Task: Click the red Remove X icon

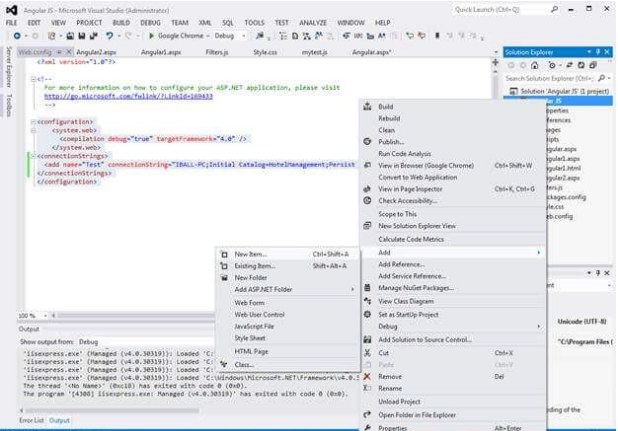Action: click(367, 376)
